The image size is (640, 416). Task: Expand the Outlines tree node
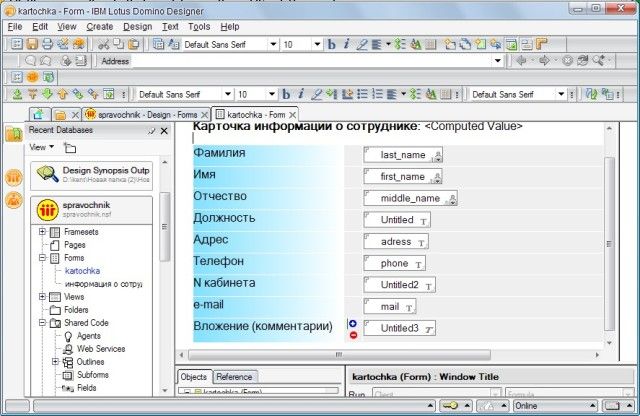click(x=56, y=362)
